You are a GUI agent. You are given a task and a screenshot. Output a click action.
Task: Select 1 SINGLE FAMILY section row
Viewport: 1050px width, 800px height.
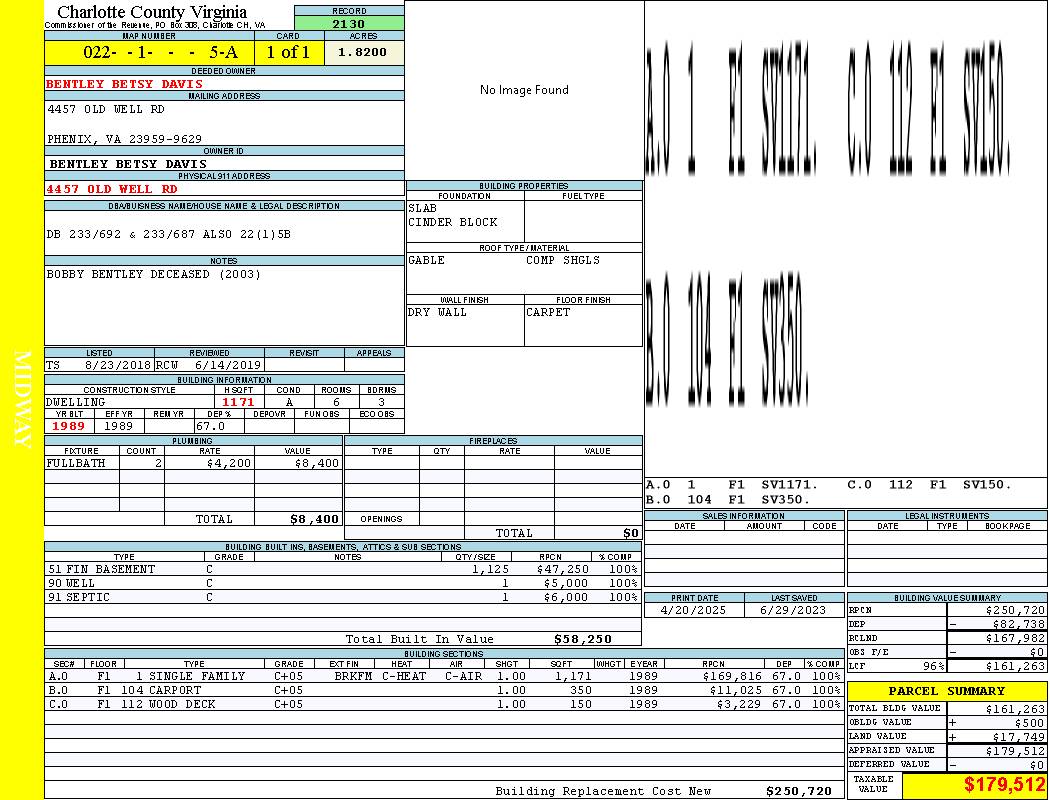(444, 676)
